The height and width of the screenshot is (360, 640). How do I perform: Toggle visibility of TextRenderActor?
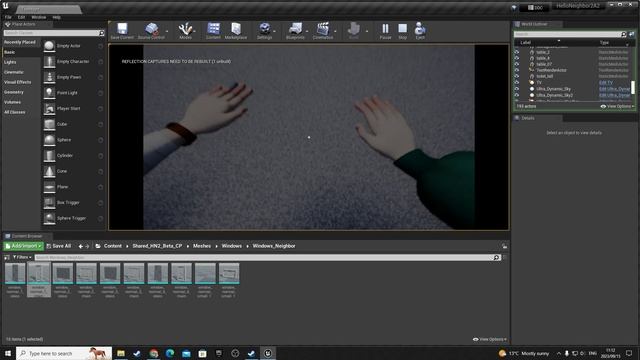click(517, 70)
